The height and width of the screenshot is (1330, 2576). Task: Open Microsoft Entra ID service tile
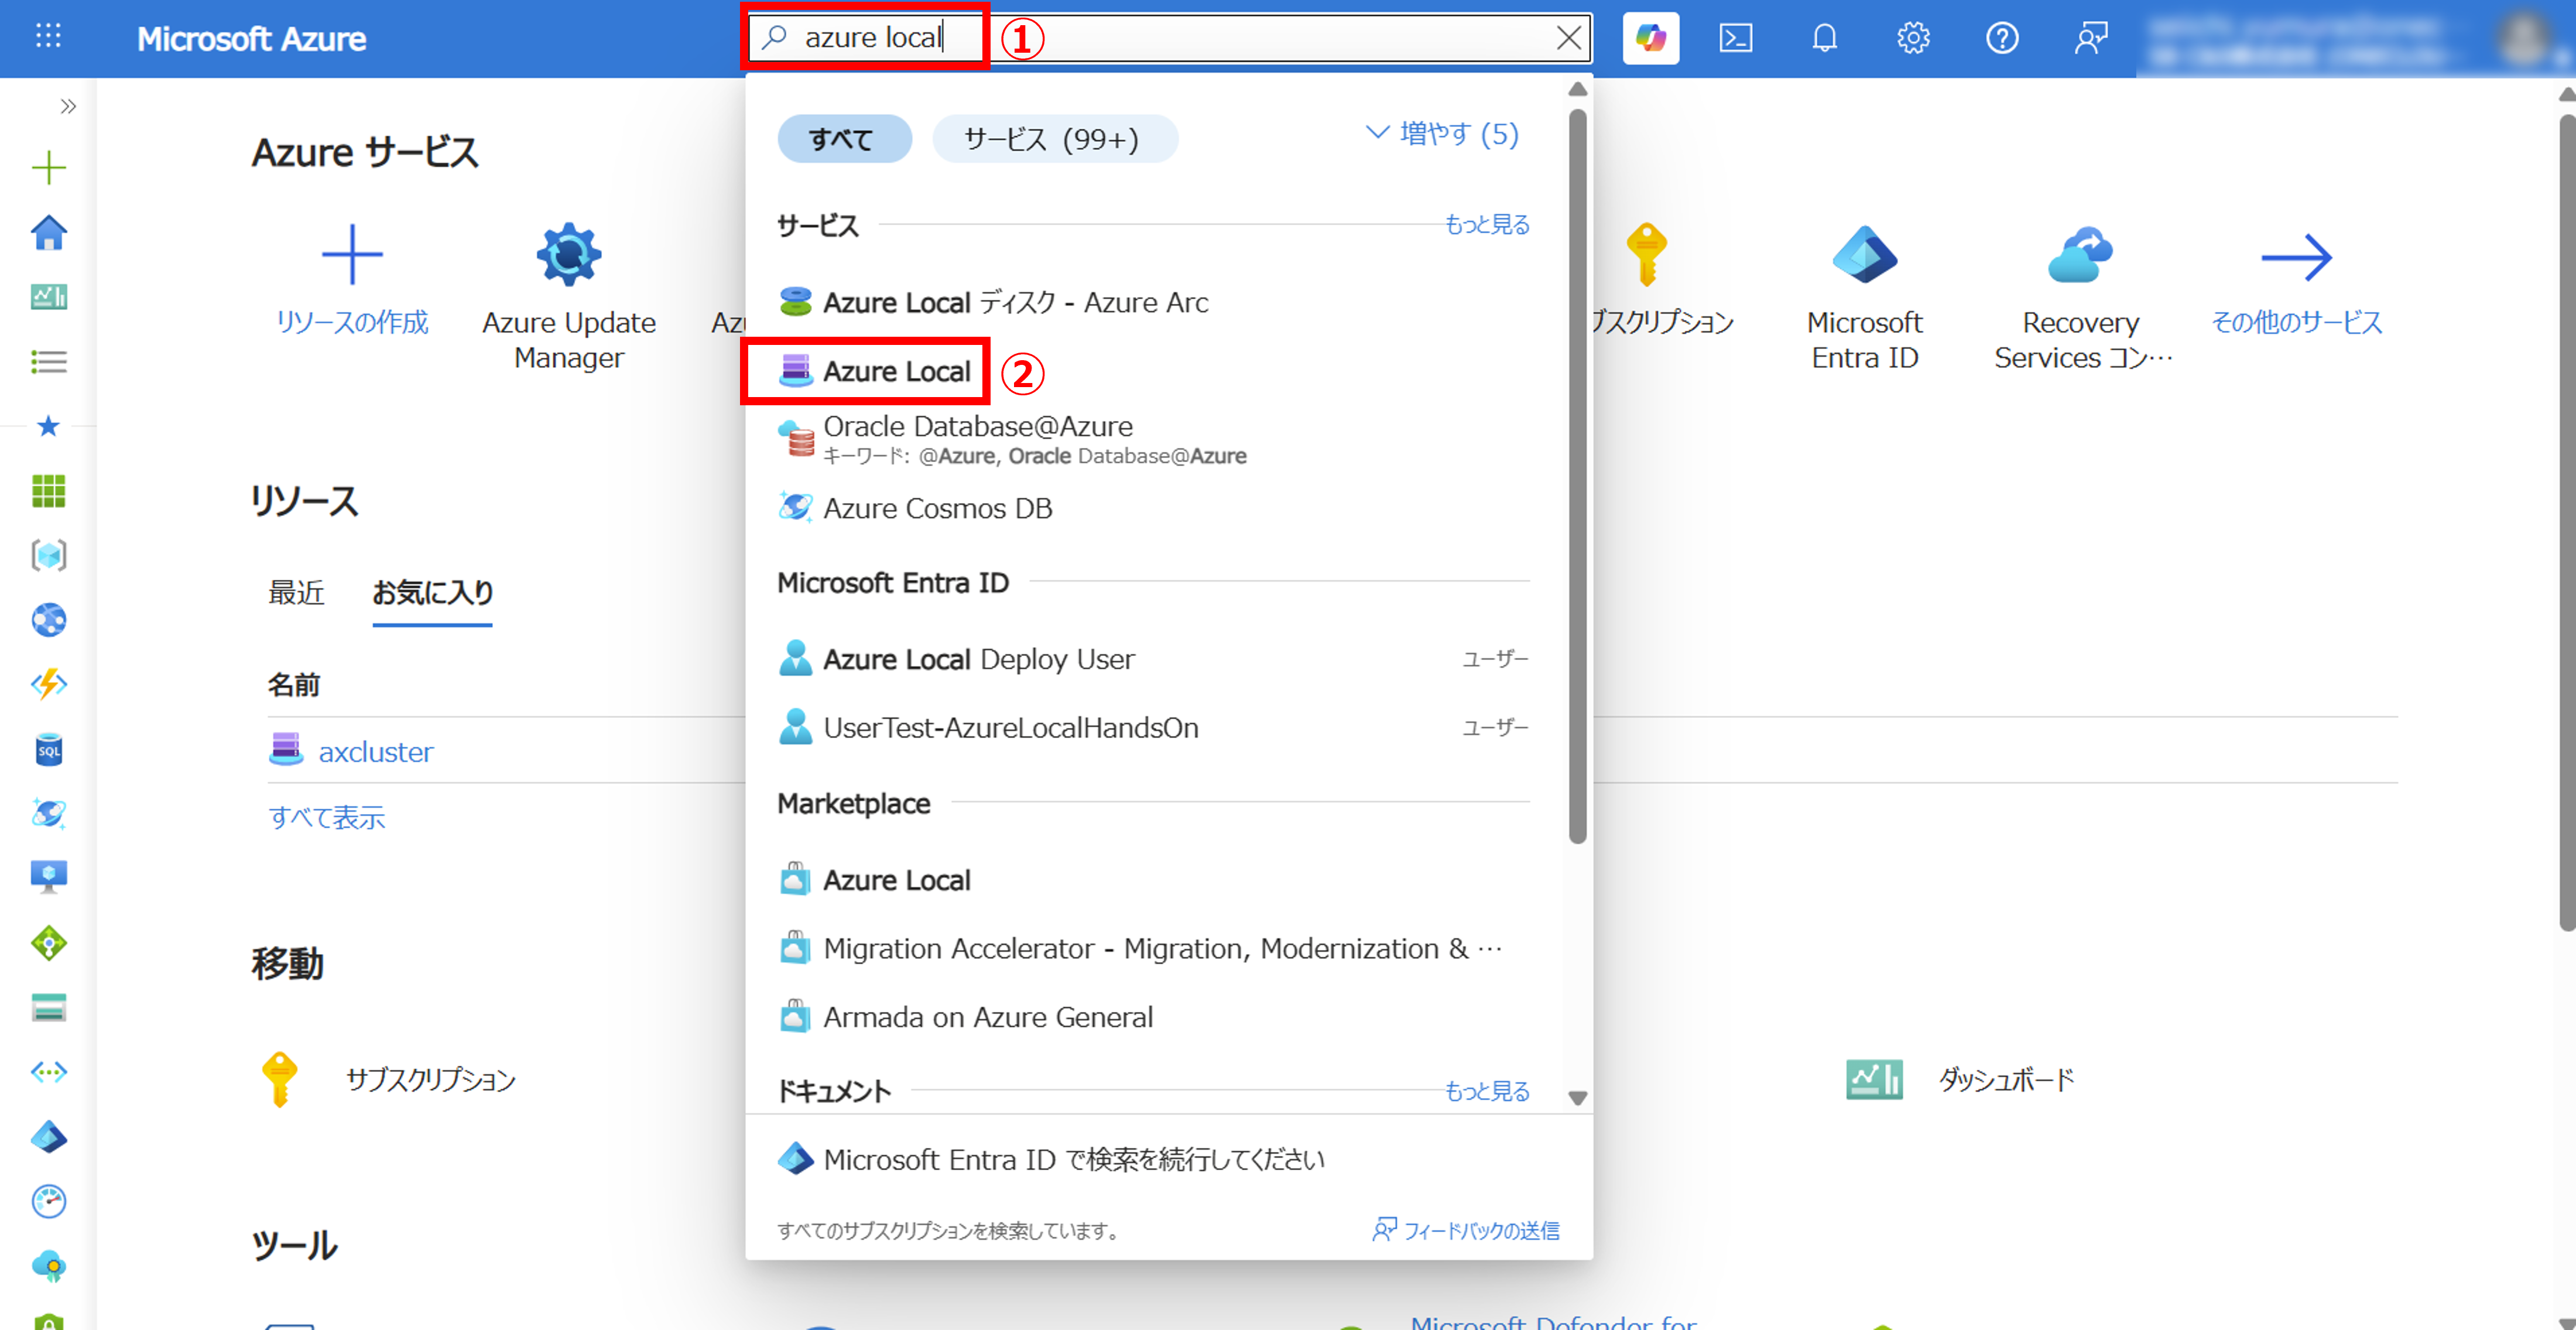[1864, 297]
